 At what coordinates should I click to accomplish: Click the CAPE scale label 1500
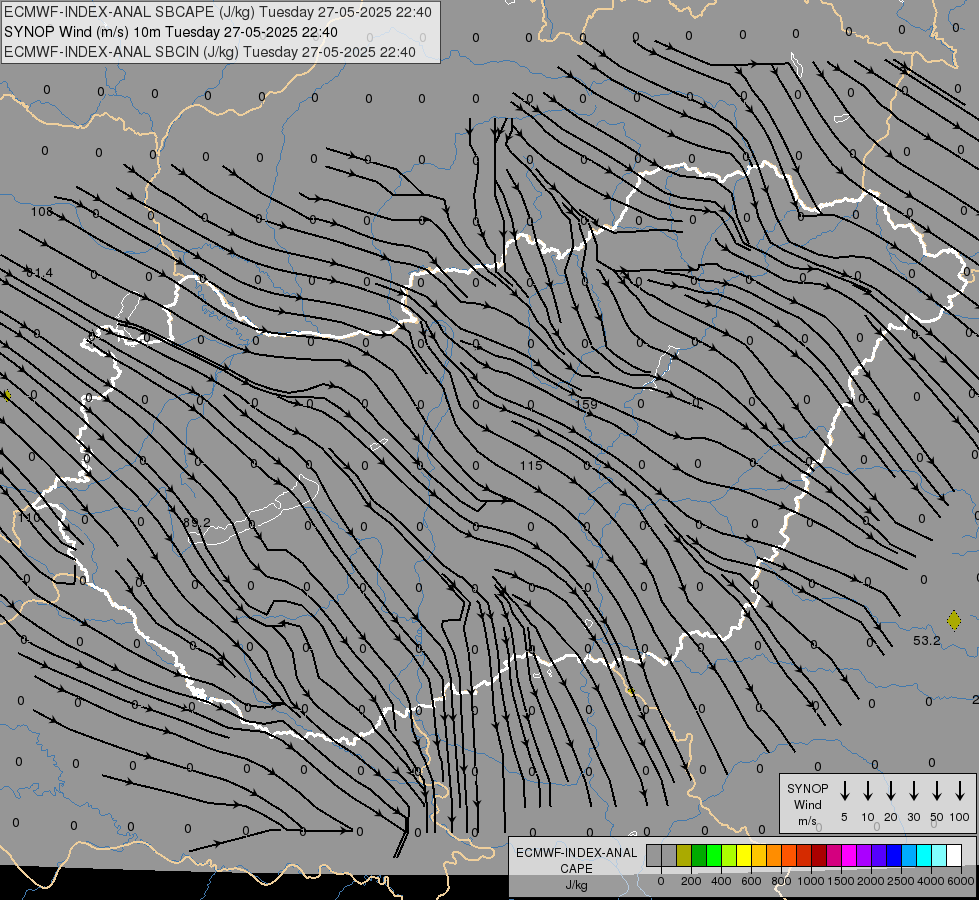click(841, 881)
